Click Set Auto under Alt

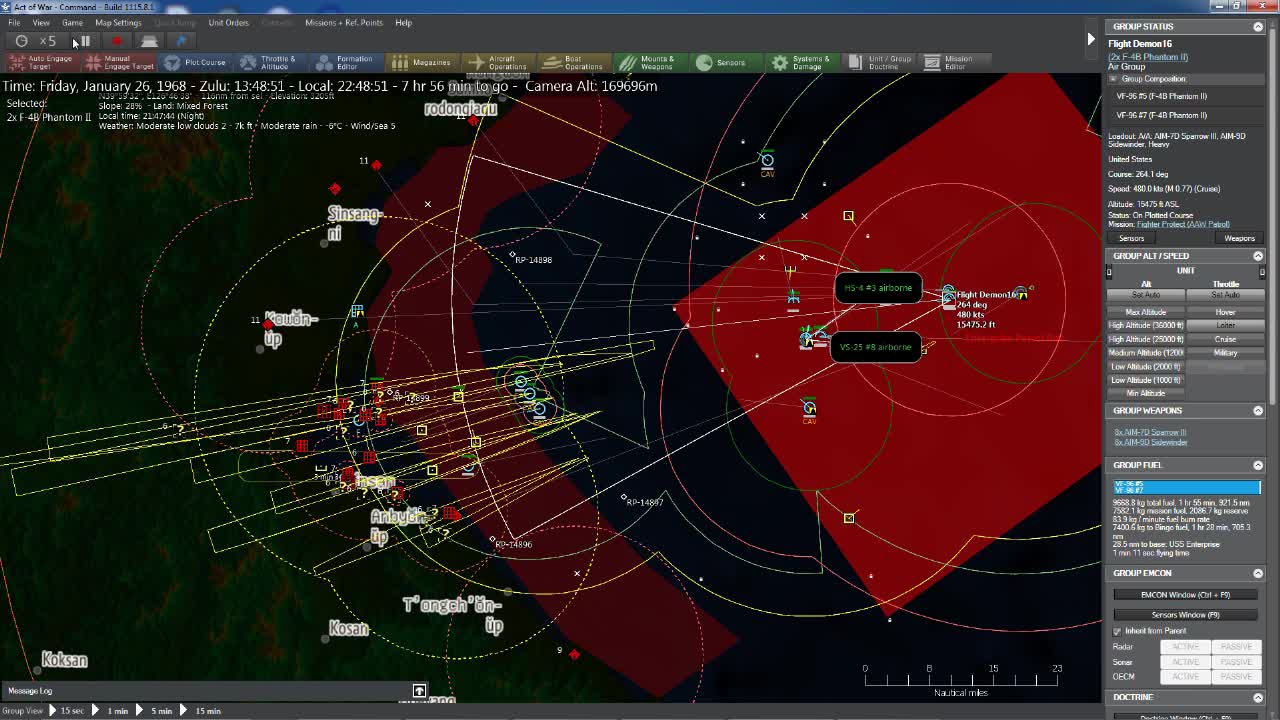tap(1146, 295)
